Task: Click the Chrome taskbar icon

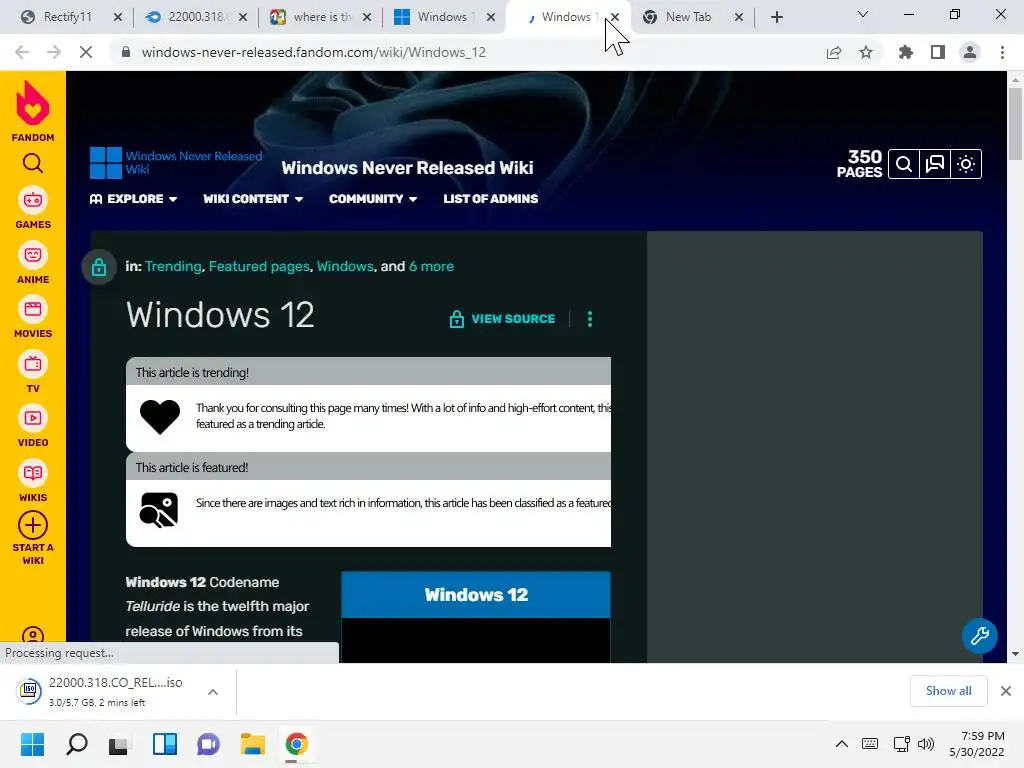Action: click(296, 744)
